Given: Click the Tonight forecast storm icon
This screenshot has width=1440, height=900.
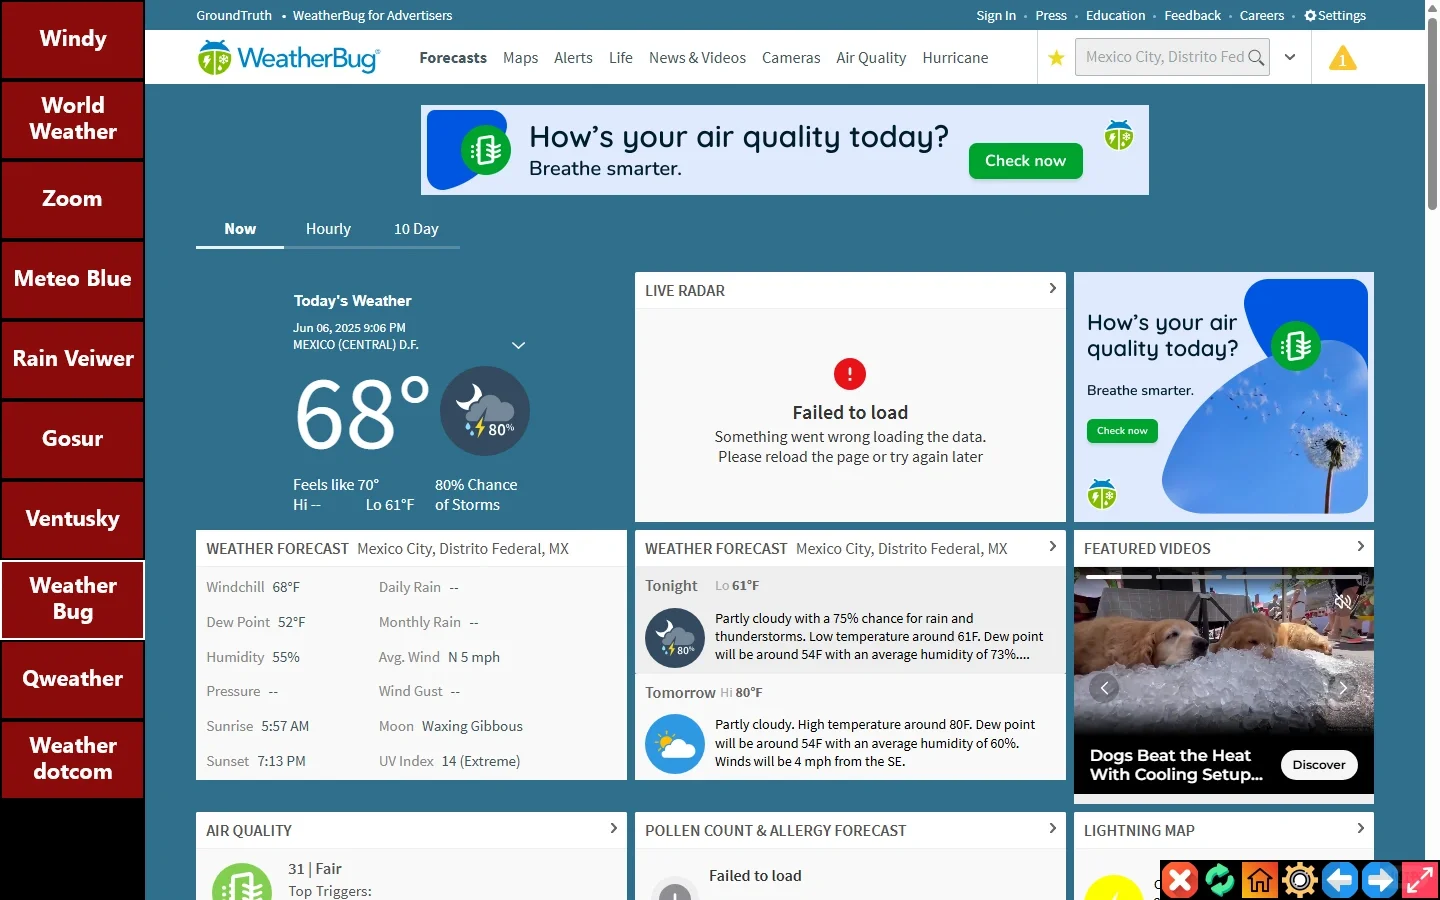Looking at the screenshot, I should [675, 638].
